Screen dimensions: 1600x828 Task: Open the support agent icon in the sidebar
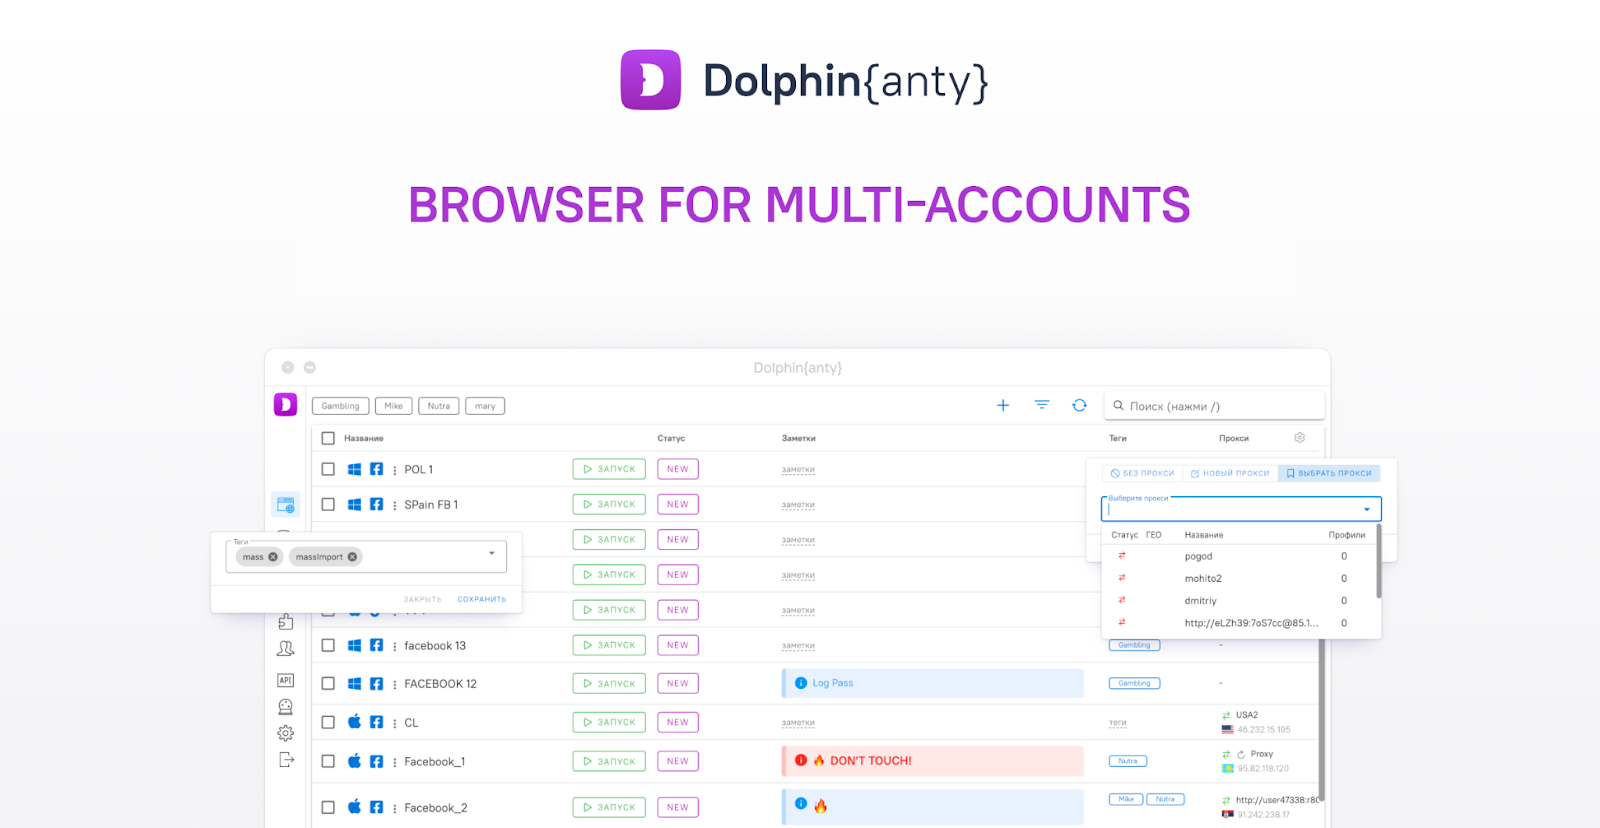click(285, 706)
